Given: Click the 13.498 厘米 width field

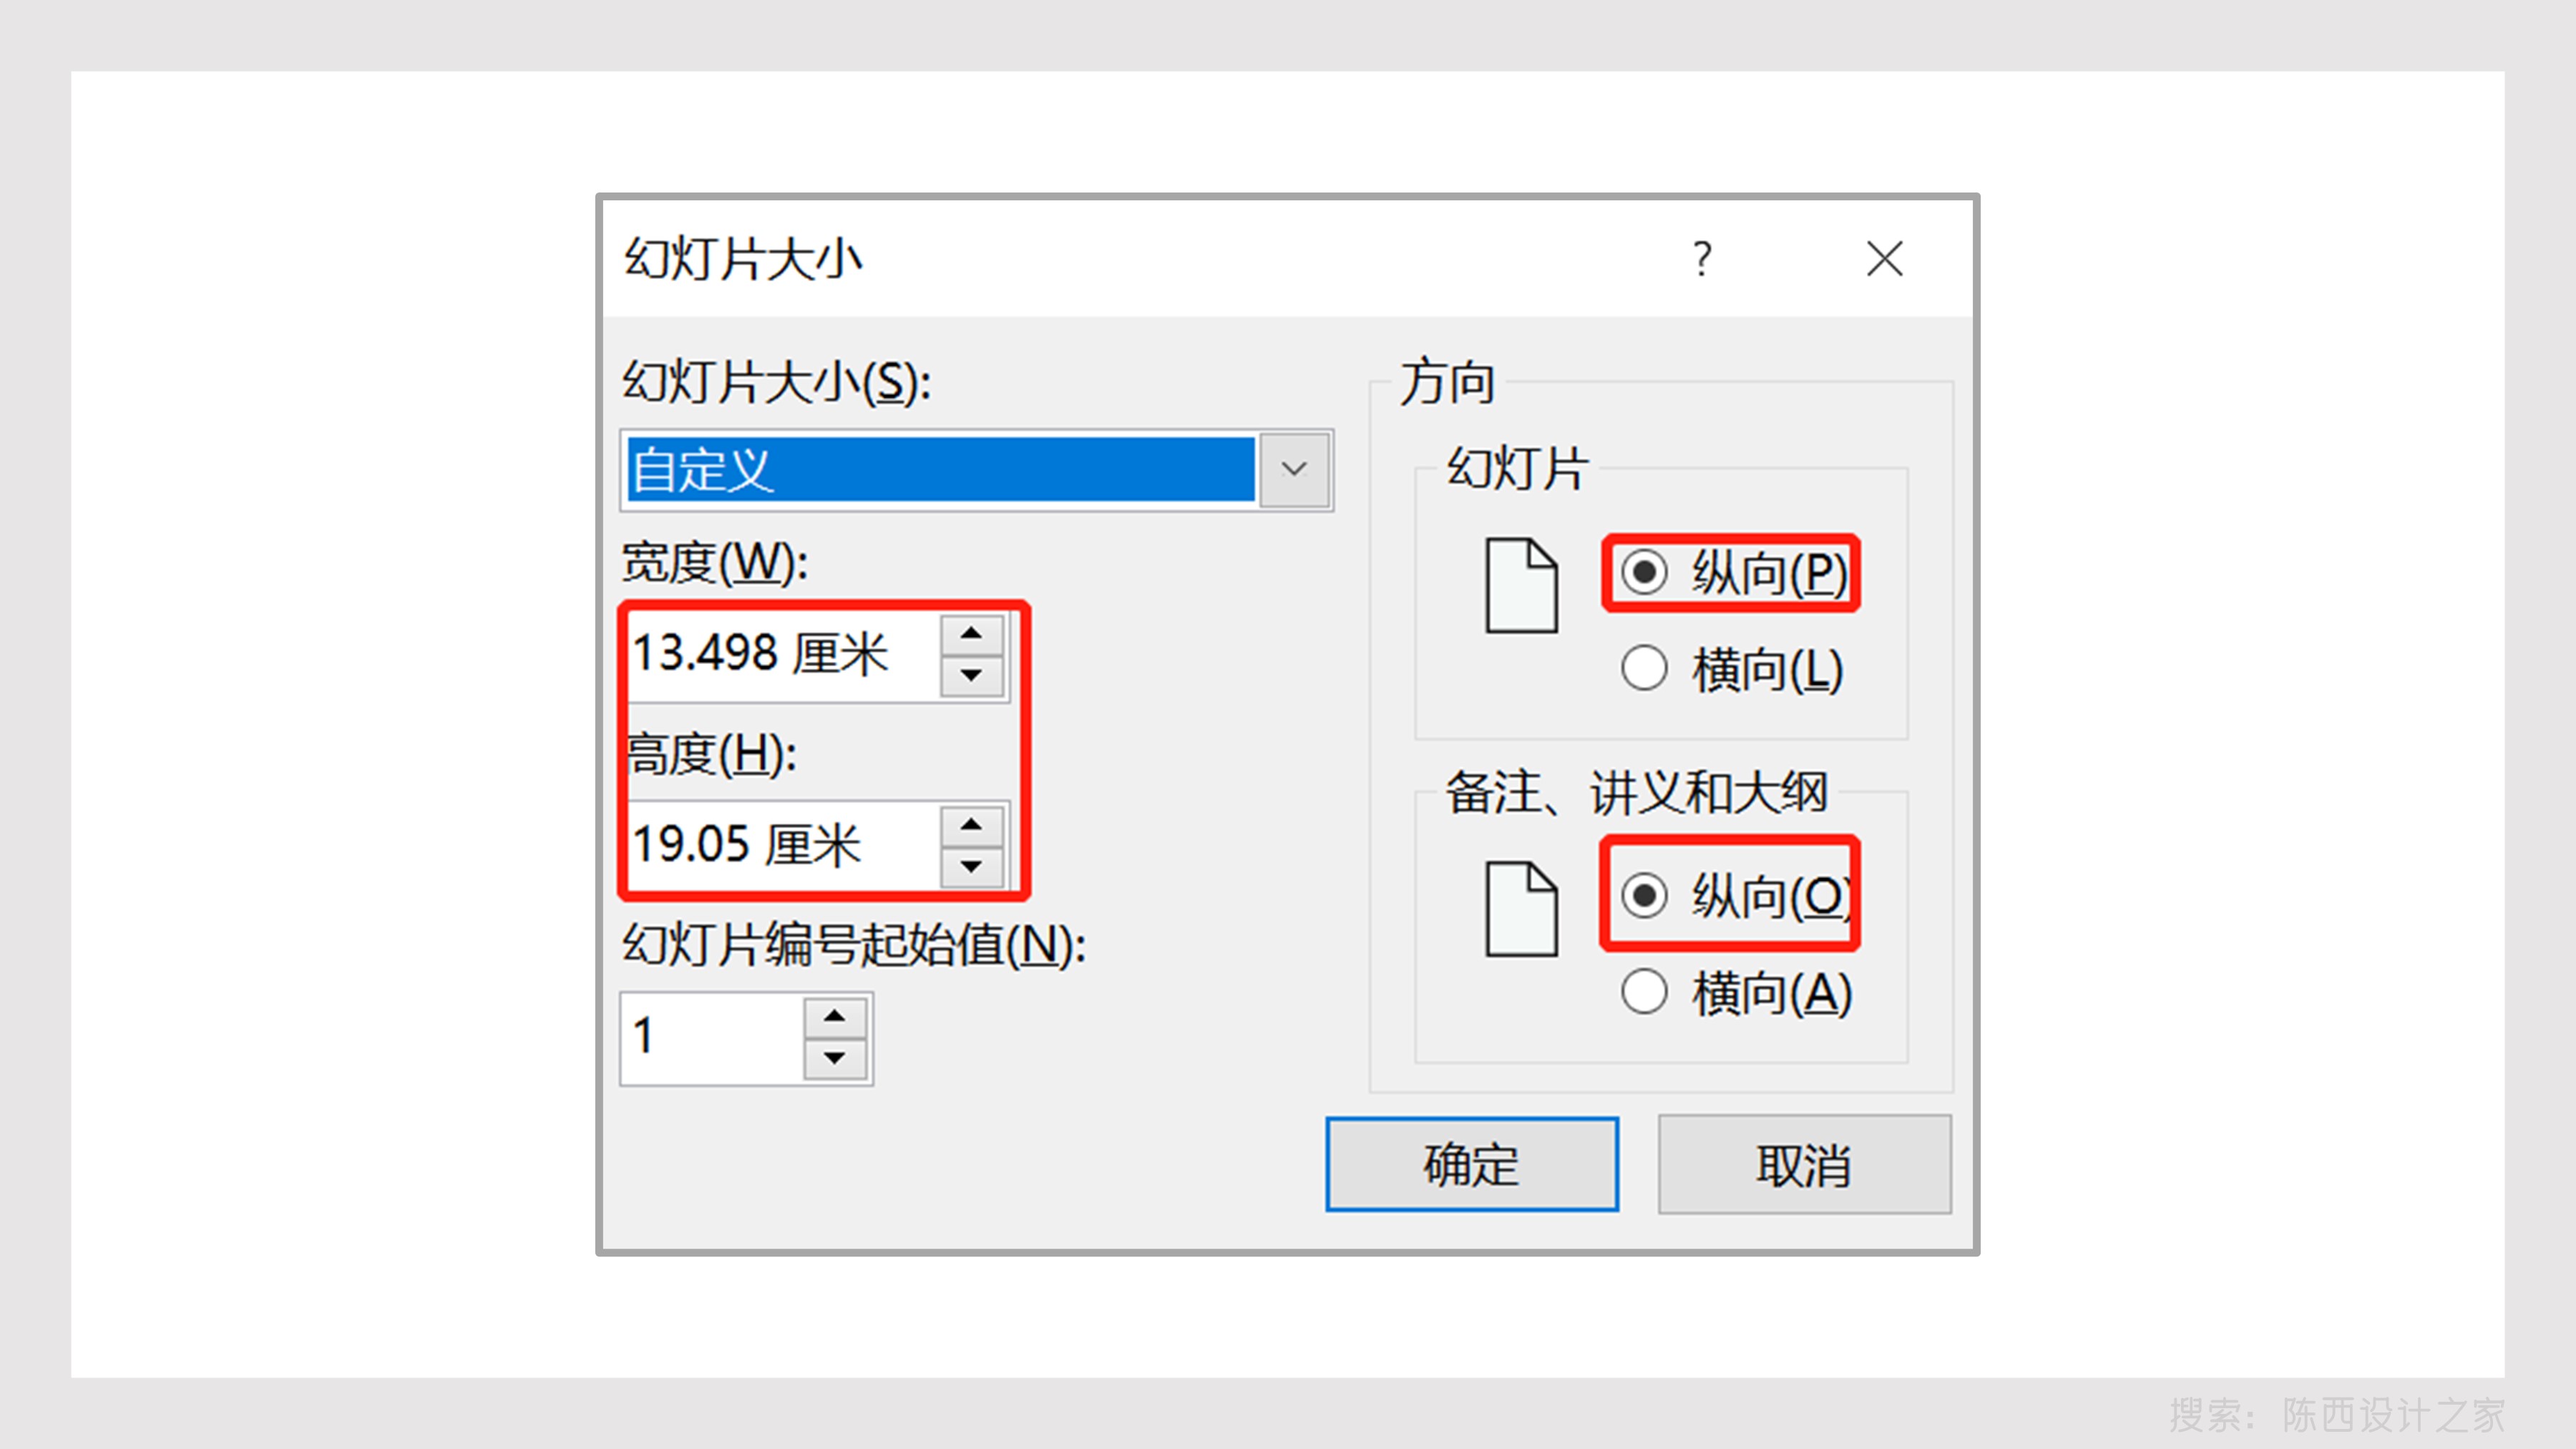Looking at the screenshot, I should click(783, 655).
